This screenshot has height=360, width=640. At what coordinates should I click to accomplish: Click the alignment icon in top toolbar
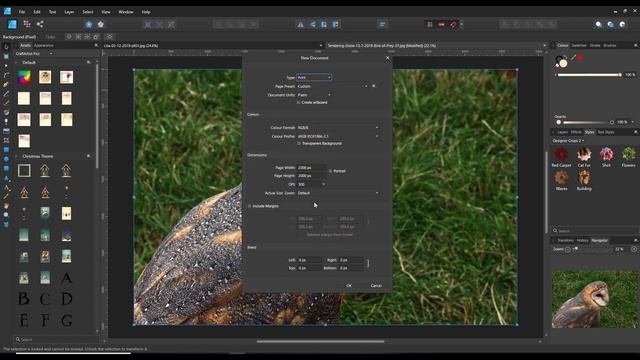click(382, 24)
